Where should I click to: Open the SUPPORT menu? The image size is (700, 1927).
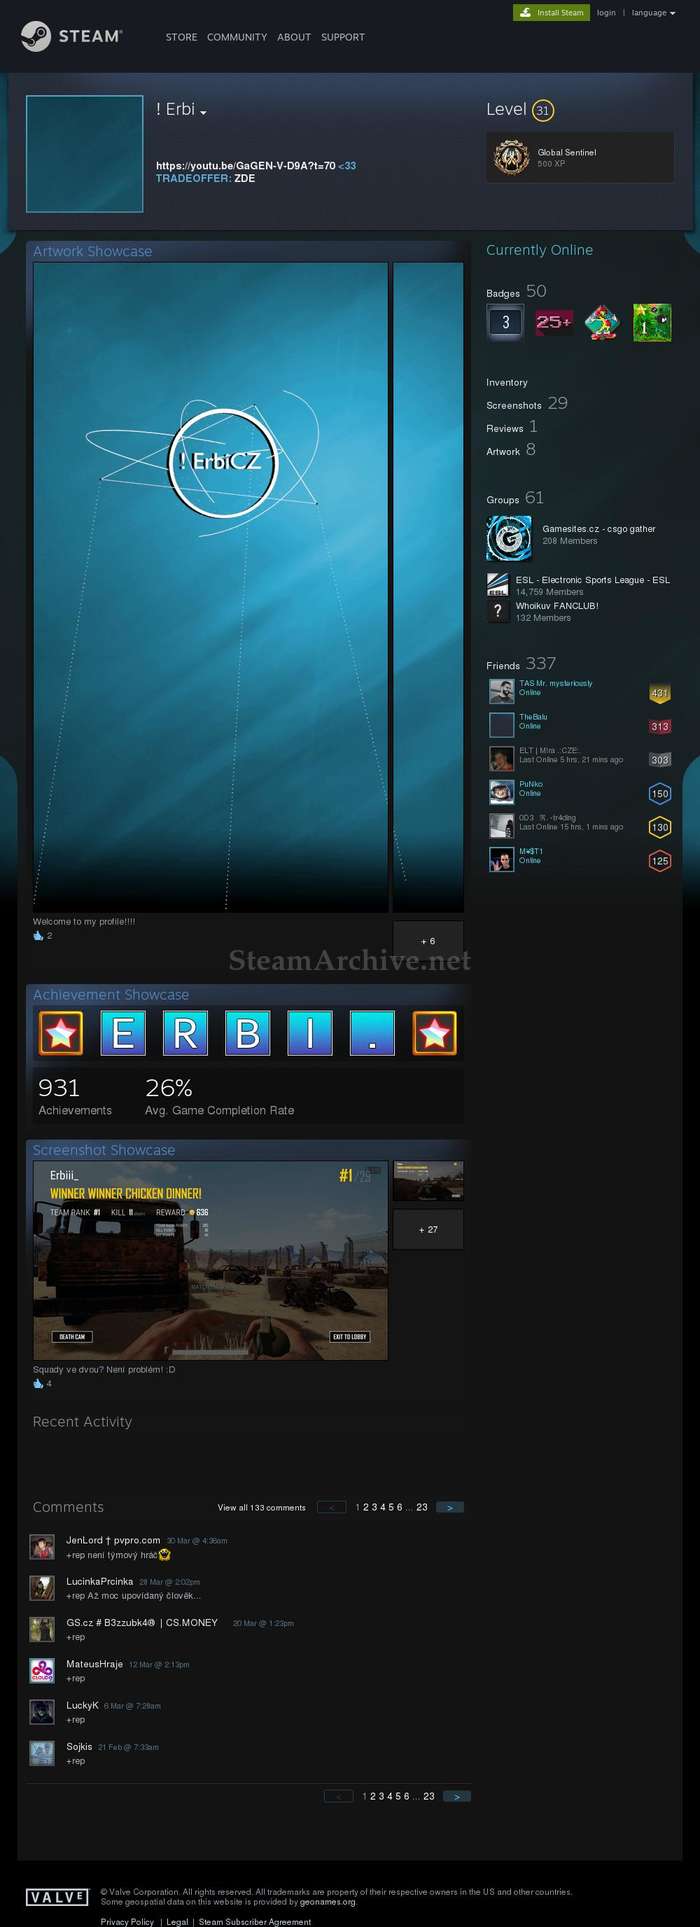coord(343,37)
